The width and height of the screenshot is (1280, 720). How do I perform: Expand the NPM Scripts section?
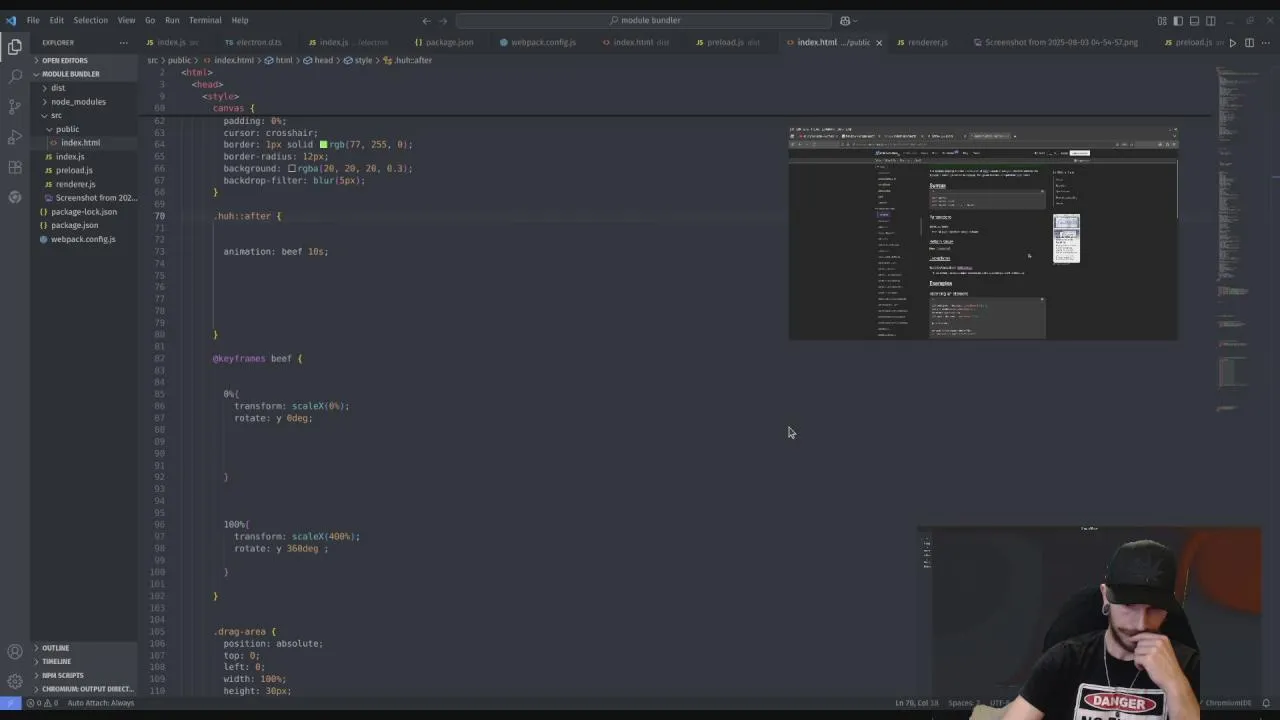62,675
